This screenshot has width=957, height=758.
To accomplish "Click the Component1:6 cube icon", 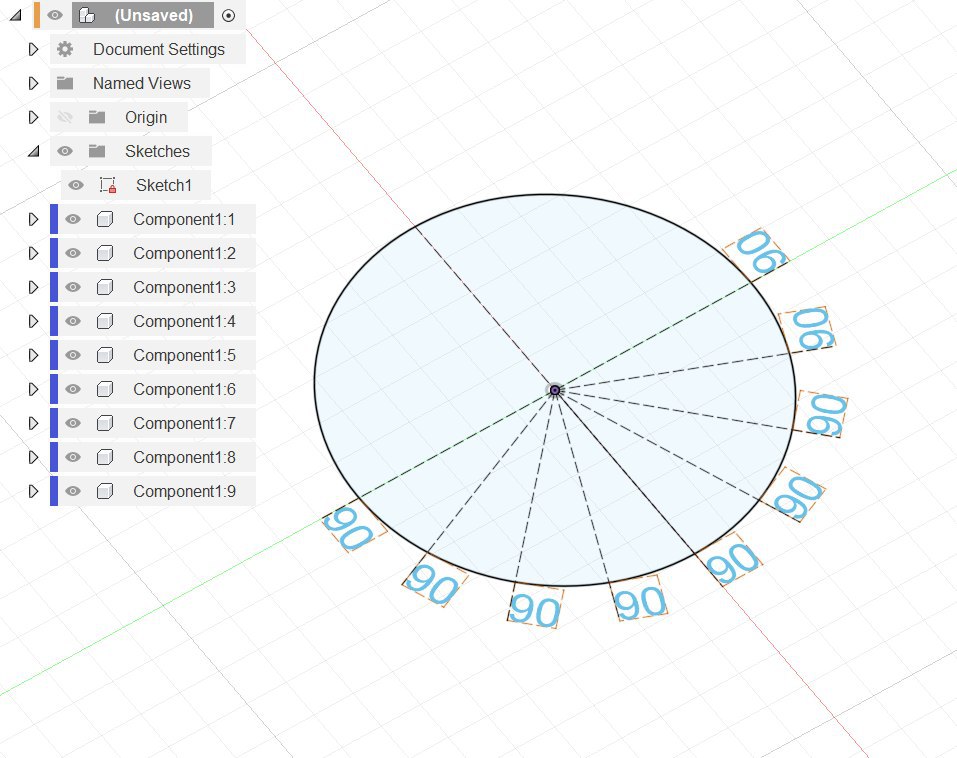I will coord(105,389).
